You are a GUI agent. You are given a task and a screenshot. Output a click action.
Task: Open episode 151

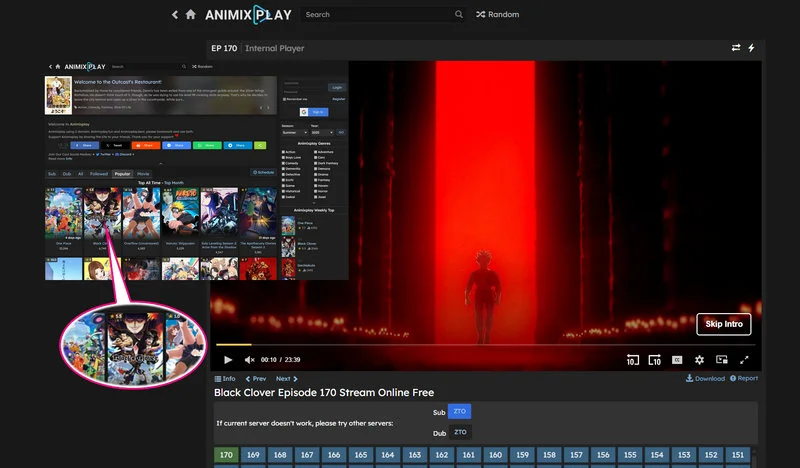pos(738,455)
